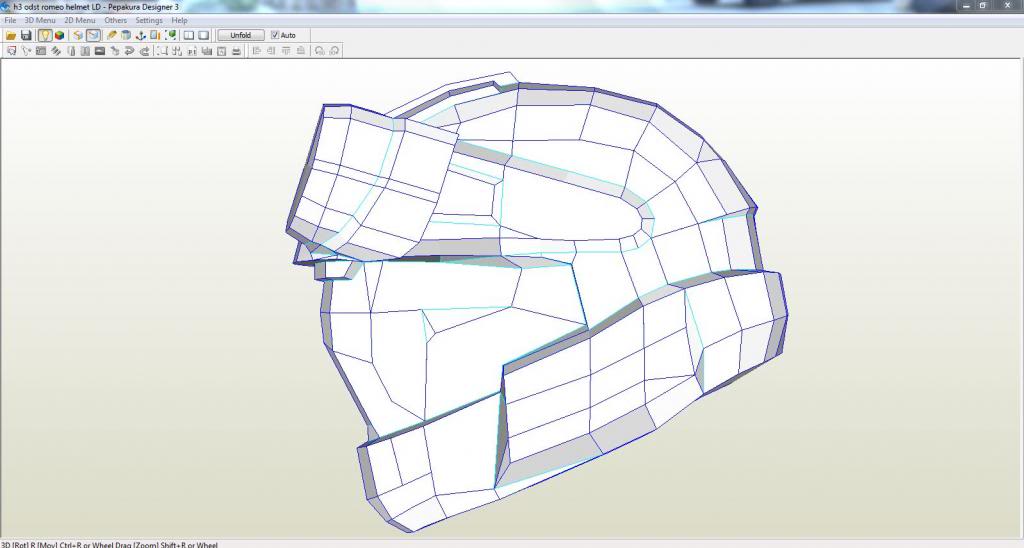Click the status bar rotation hint text
Viewport: 1024px width, 548px height.
click(108, 544)
